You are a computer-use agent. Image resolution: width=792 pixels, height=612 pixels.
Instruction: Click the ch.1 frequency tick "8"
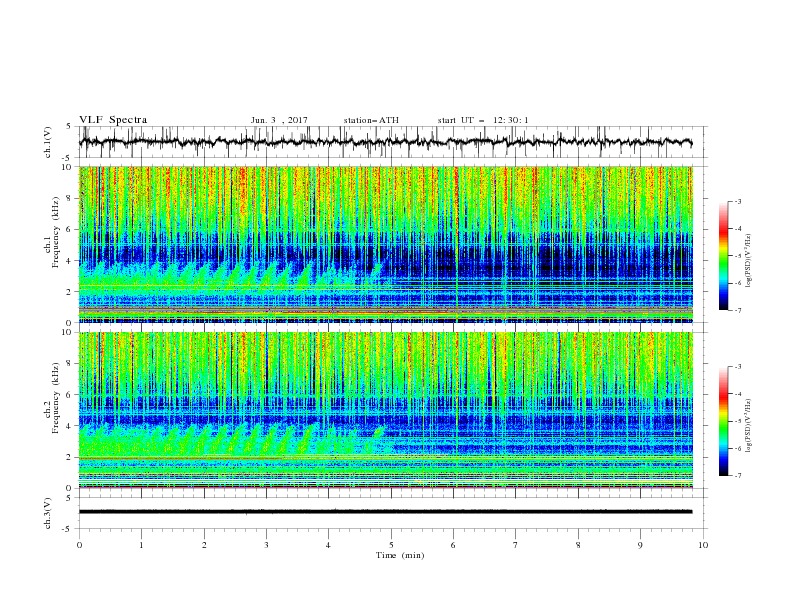click(70, 198)
